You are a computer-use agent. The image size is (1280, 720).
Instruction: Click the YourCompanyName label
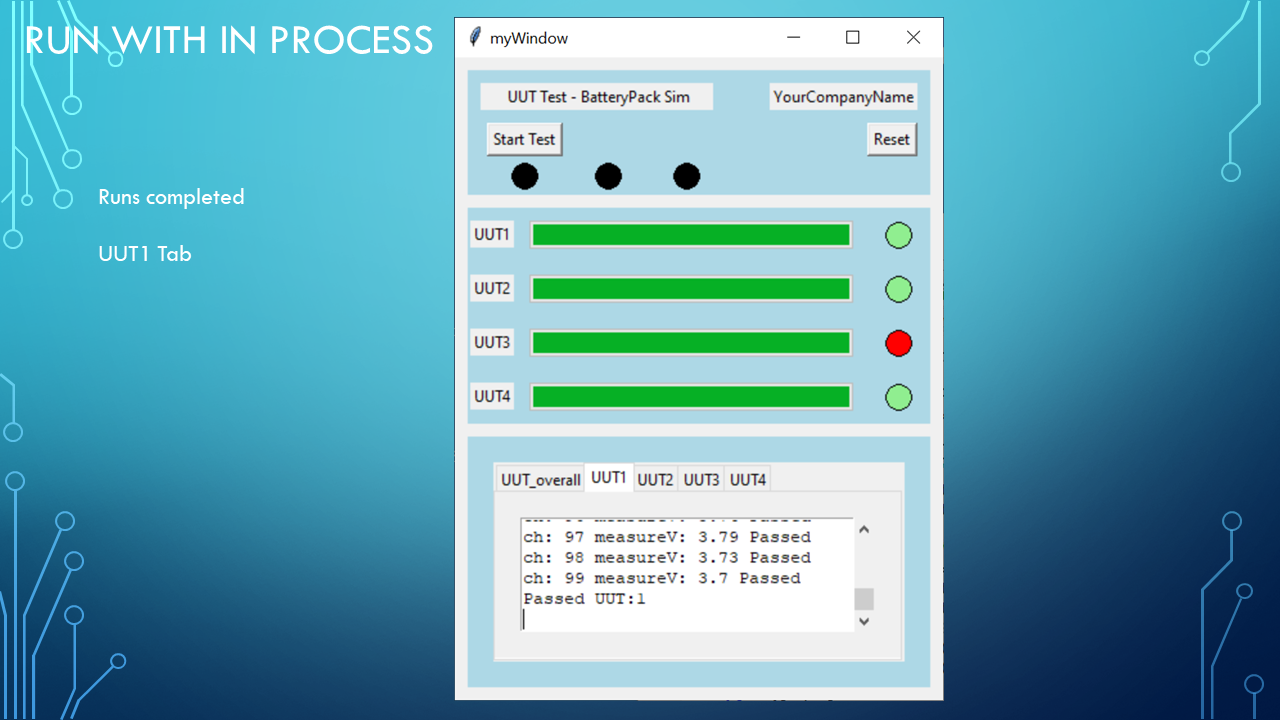(x=843, y=97)
